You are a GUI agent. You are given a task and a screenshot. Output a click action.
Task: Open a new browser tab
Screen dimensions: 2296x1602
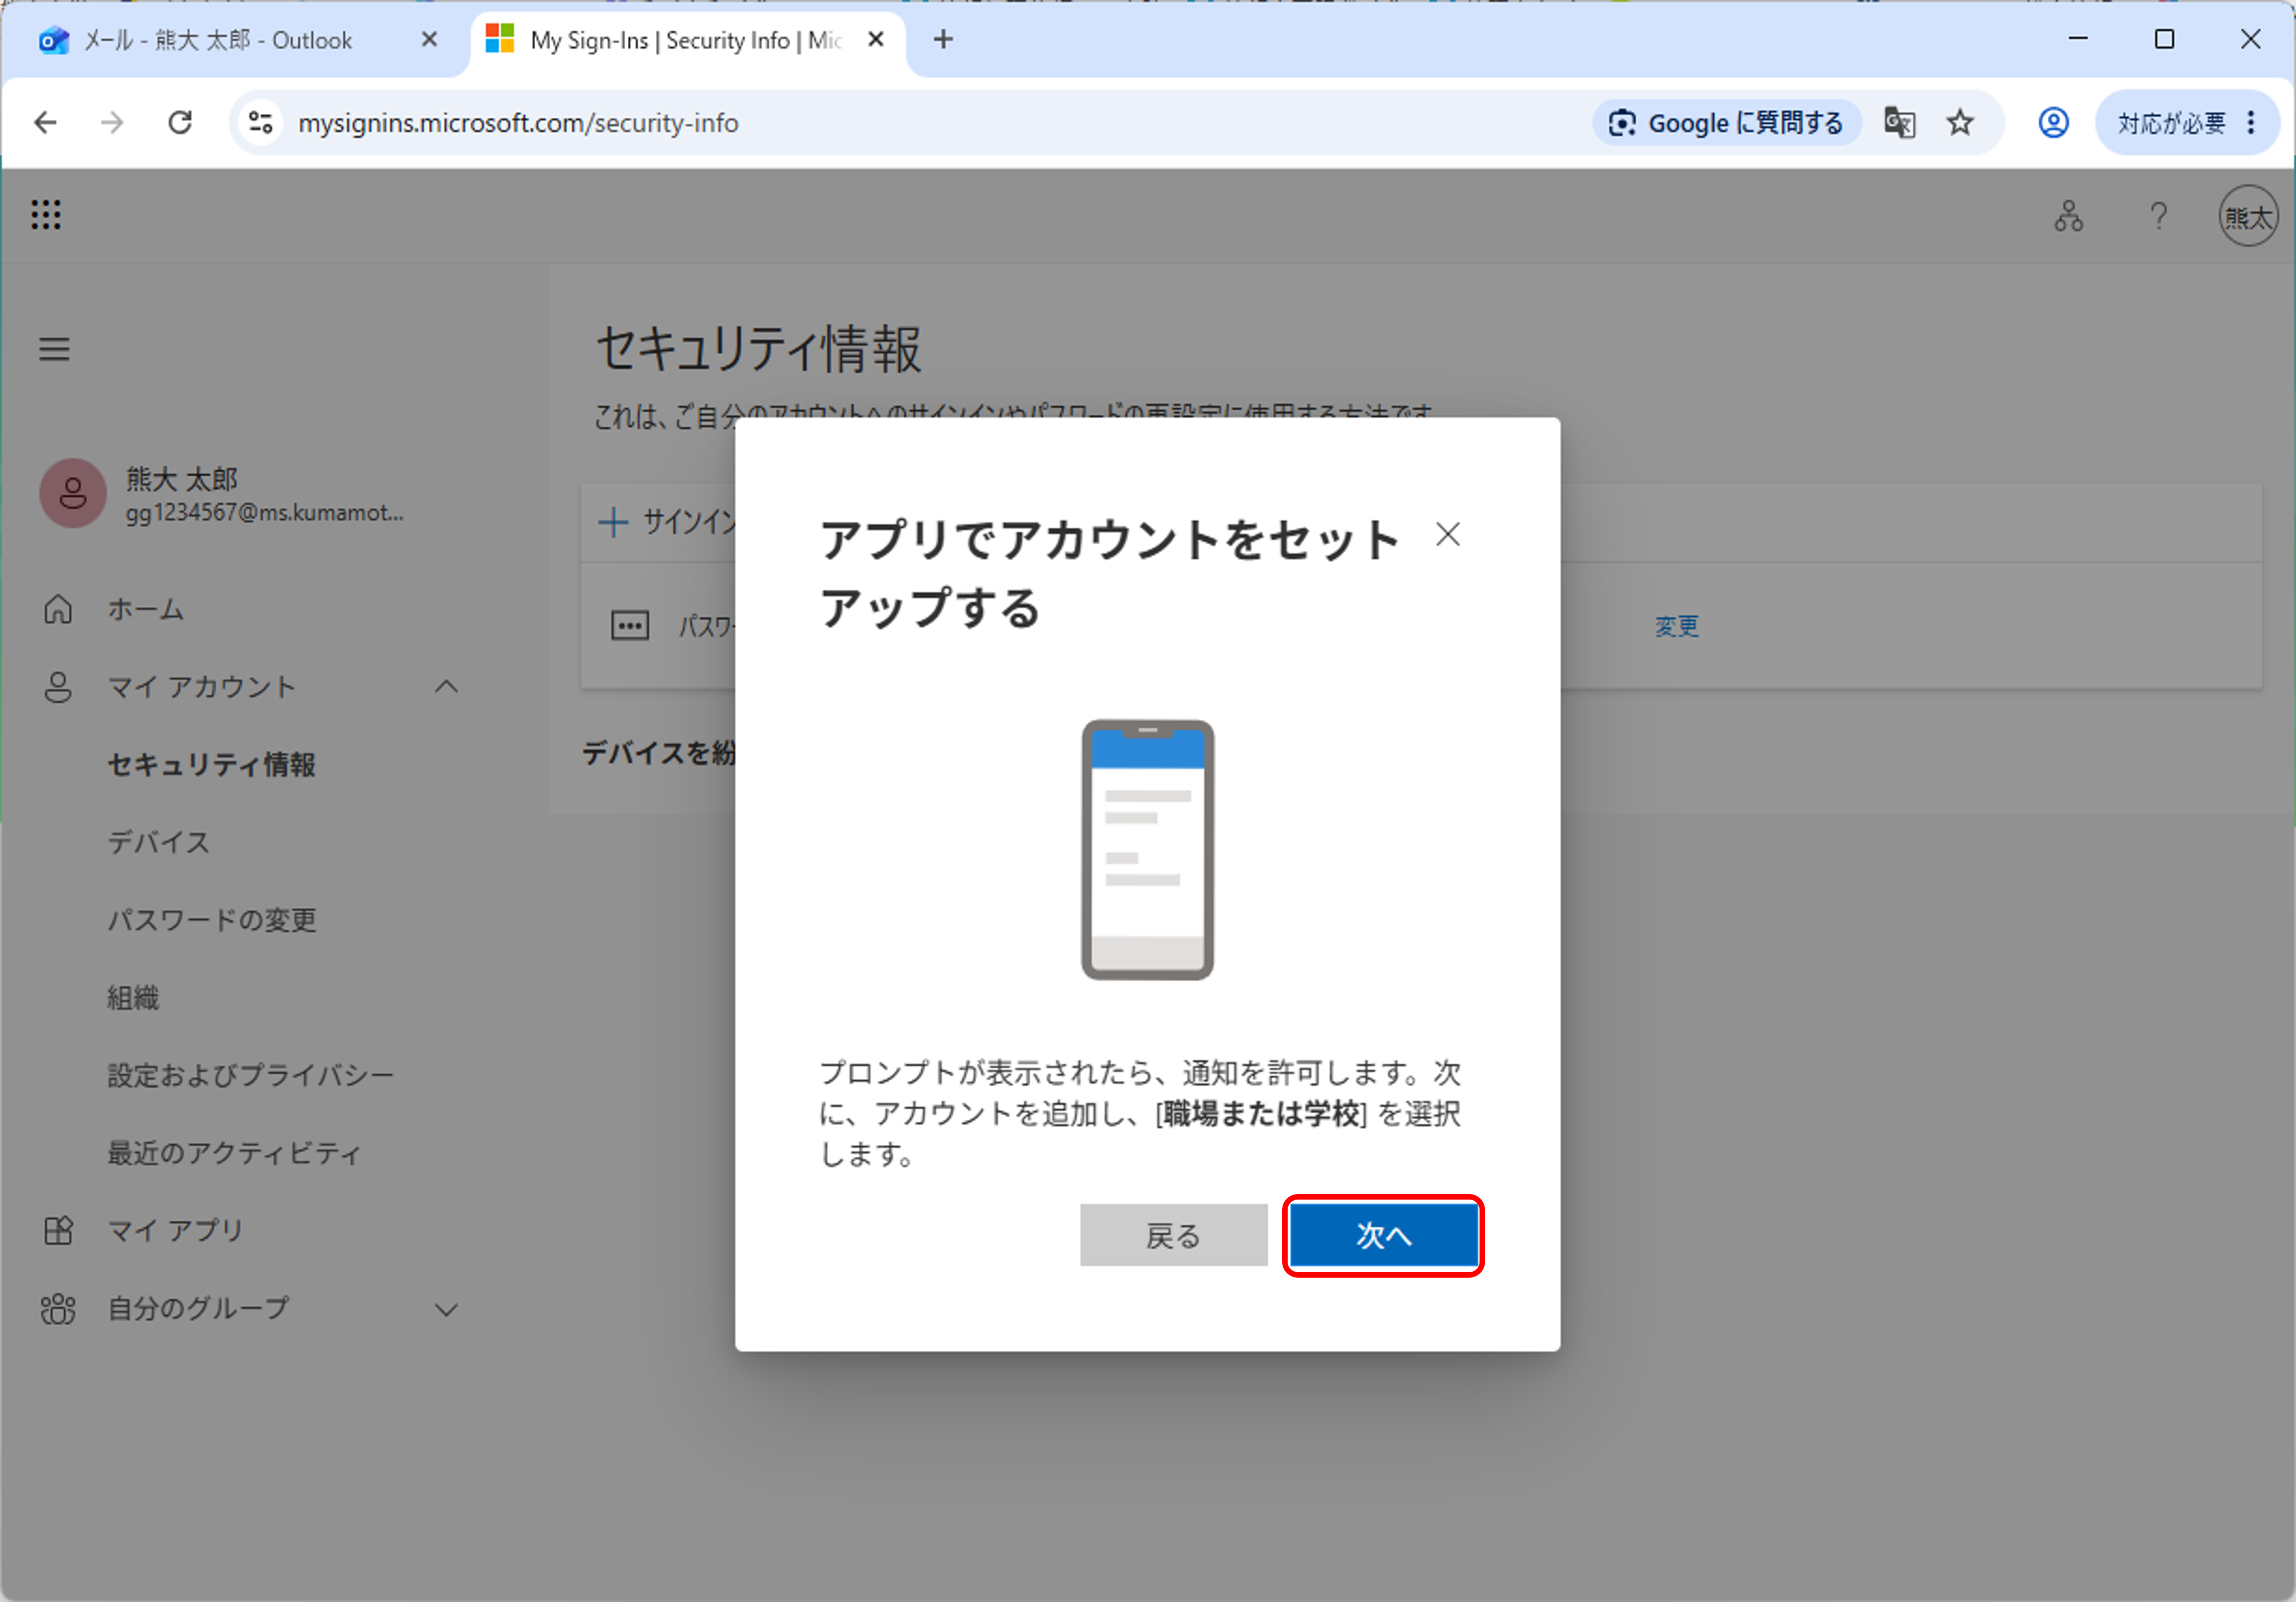pyautogui.click(x=943, y=39)
